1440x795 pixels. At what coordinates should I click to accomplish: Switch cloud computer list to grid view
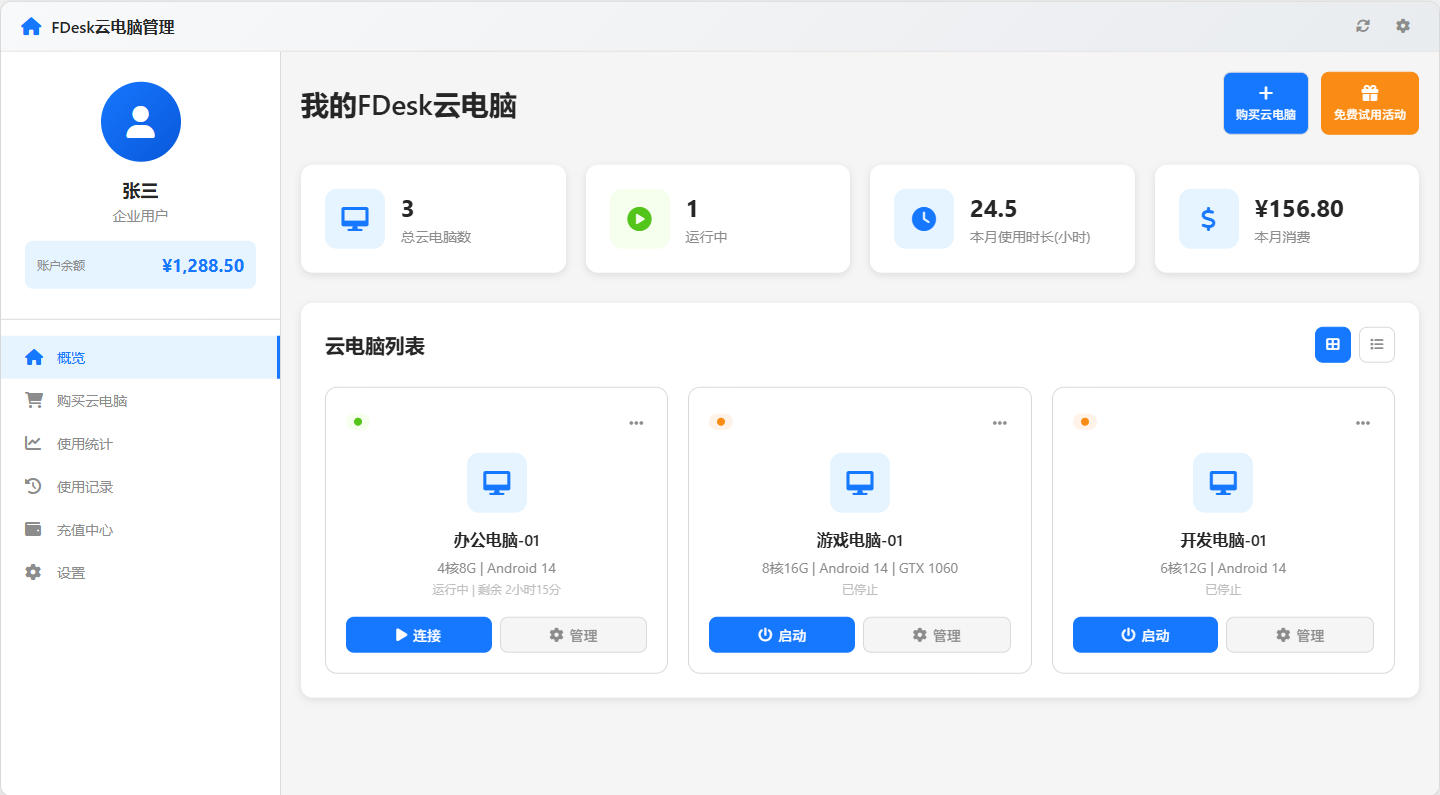tap(1332, 344)
